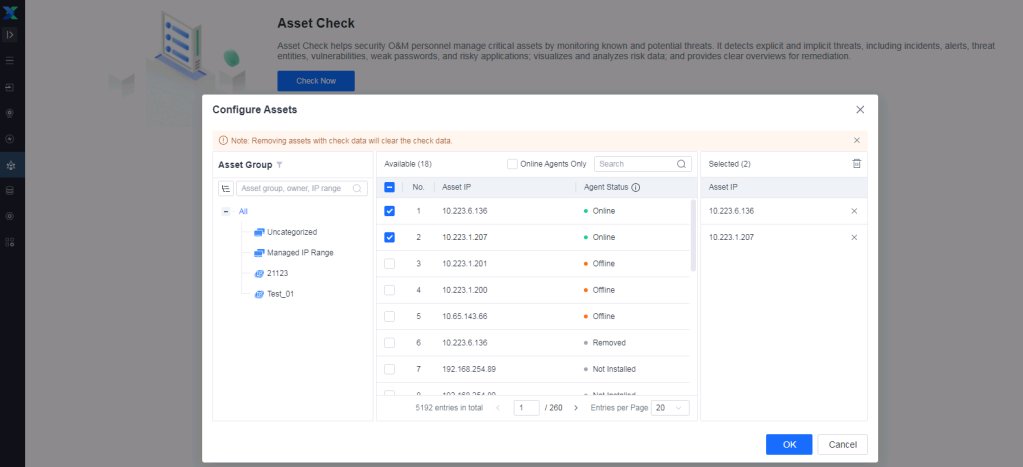Click the lightning bolt circle sidebar icon
Viewport: 1023px width, 467px height.
click(x=10, y=139)
